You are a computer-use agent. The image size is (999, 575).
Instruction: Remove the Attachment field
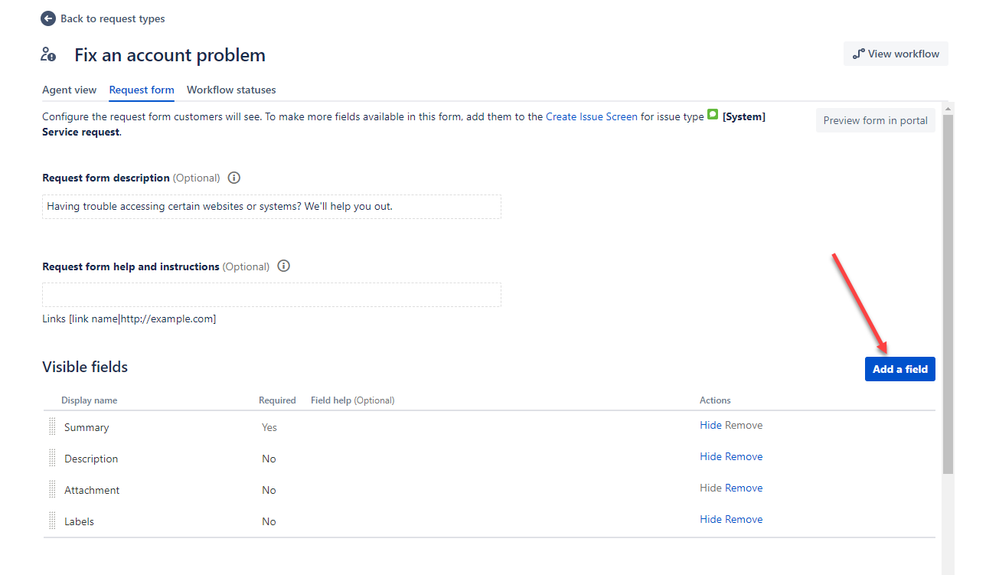pyautogui.click(x=744, y=488)
